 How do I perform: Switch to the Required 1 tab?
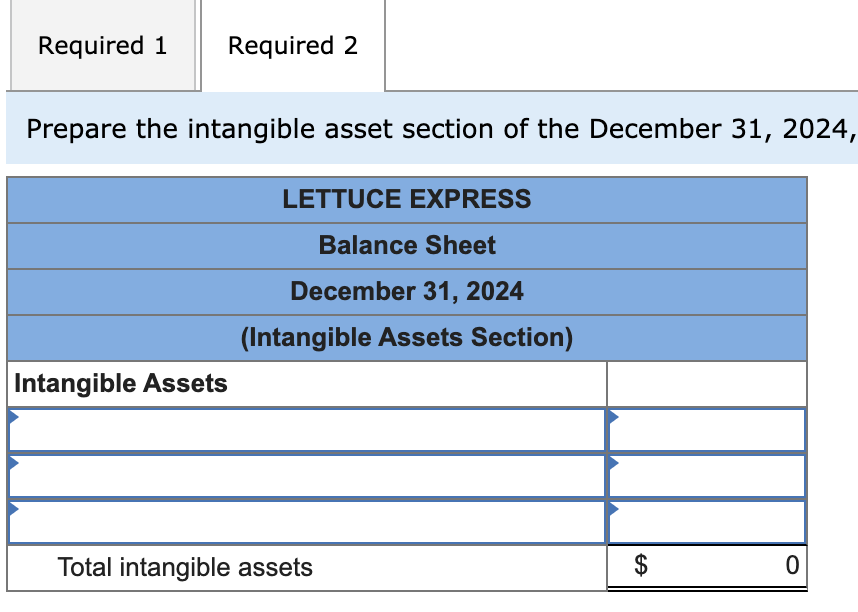pyautogui.click(x=101, y=46)
